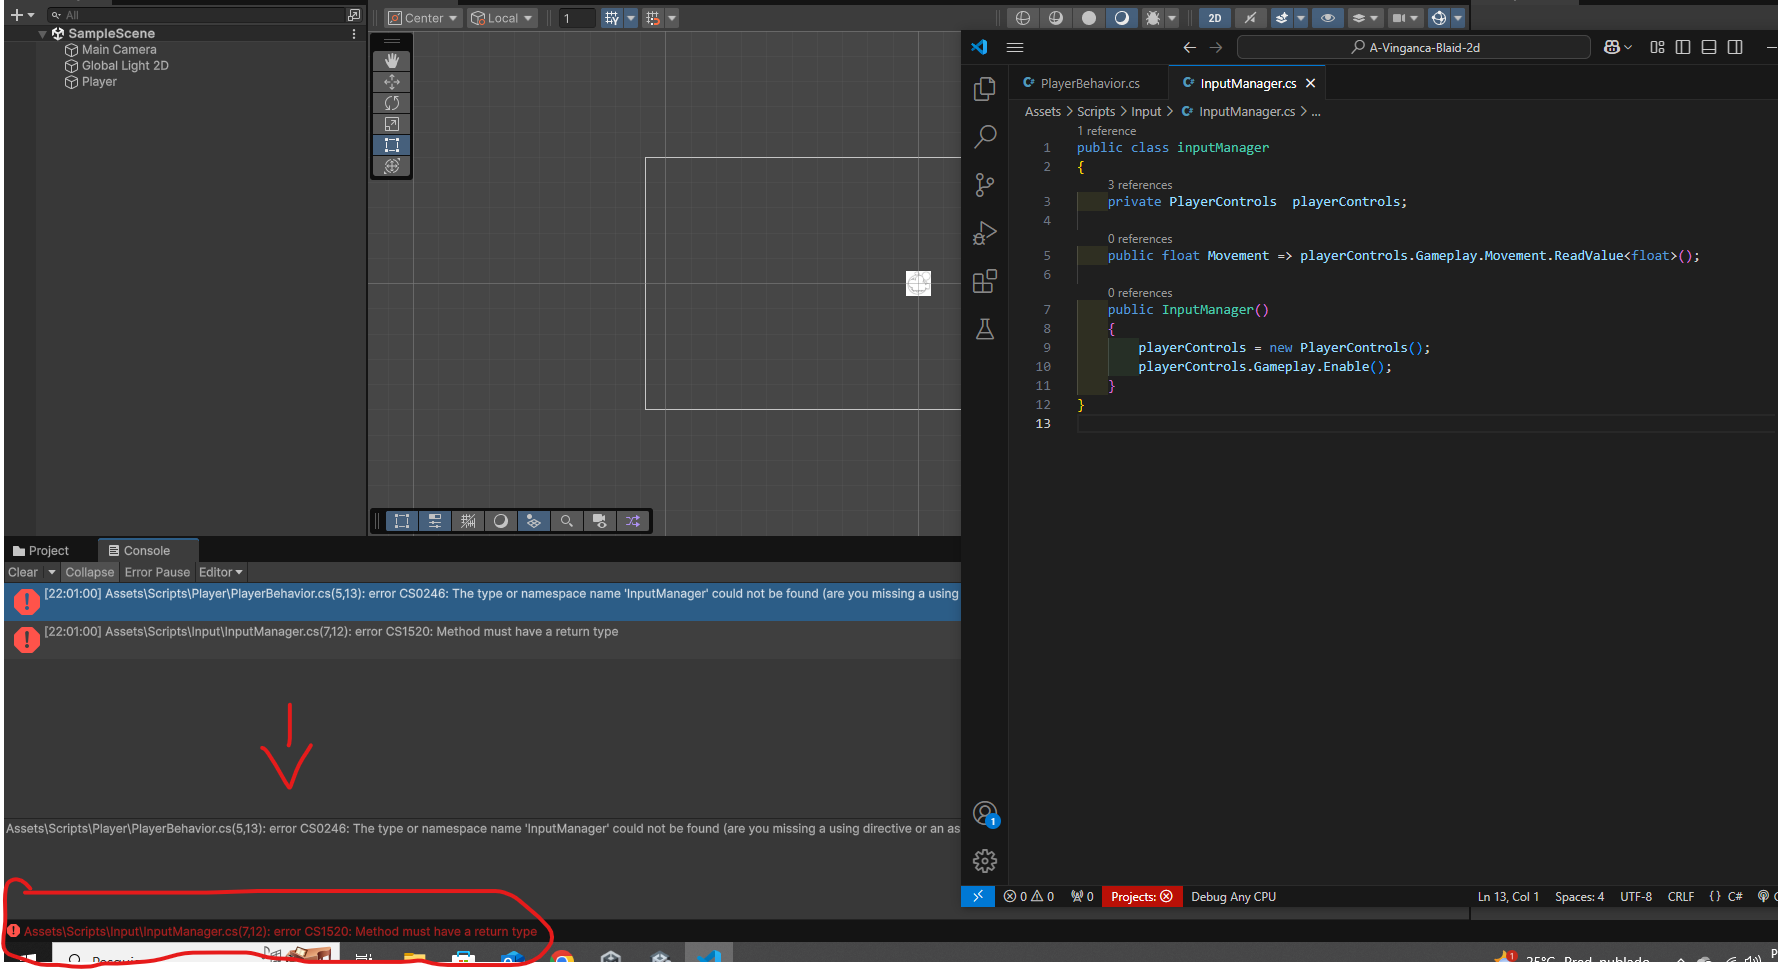
Task: Open the Center pivot dropdown
Action: [423, 18]
